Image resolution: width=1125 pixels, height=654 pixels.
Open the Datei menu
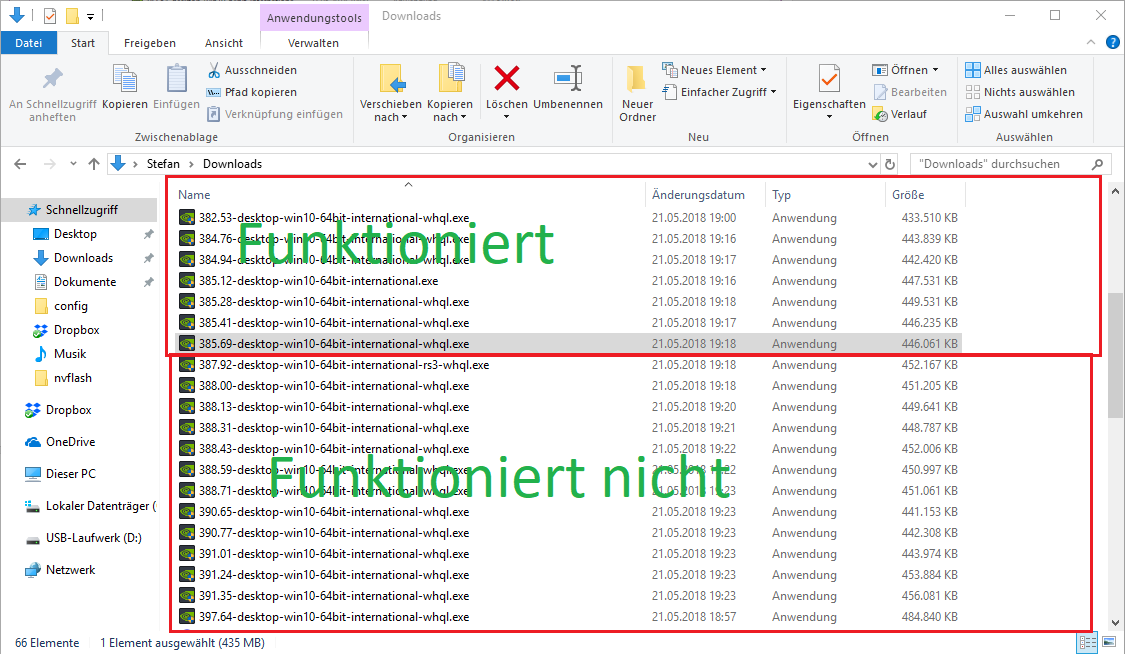click(29, 43)
